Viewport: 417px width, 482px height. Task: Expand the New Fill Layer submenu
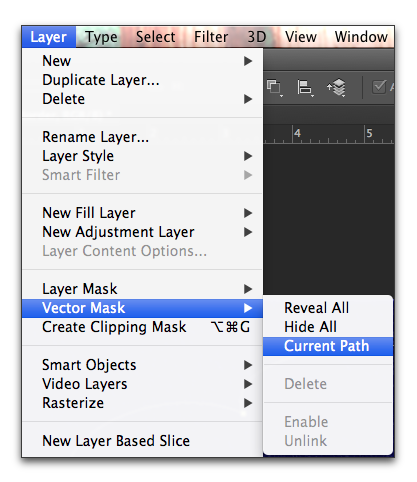(x=142, y=213)
